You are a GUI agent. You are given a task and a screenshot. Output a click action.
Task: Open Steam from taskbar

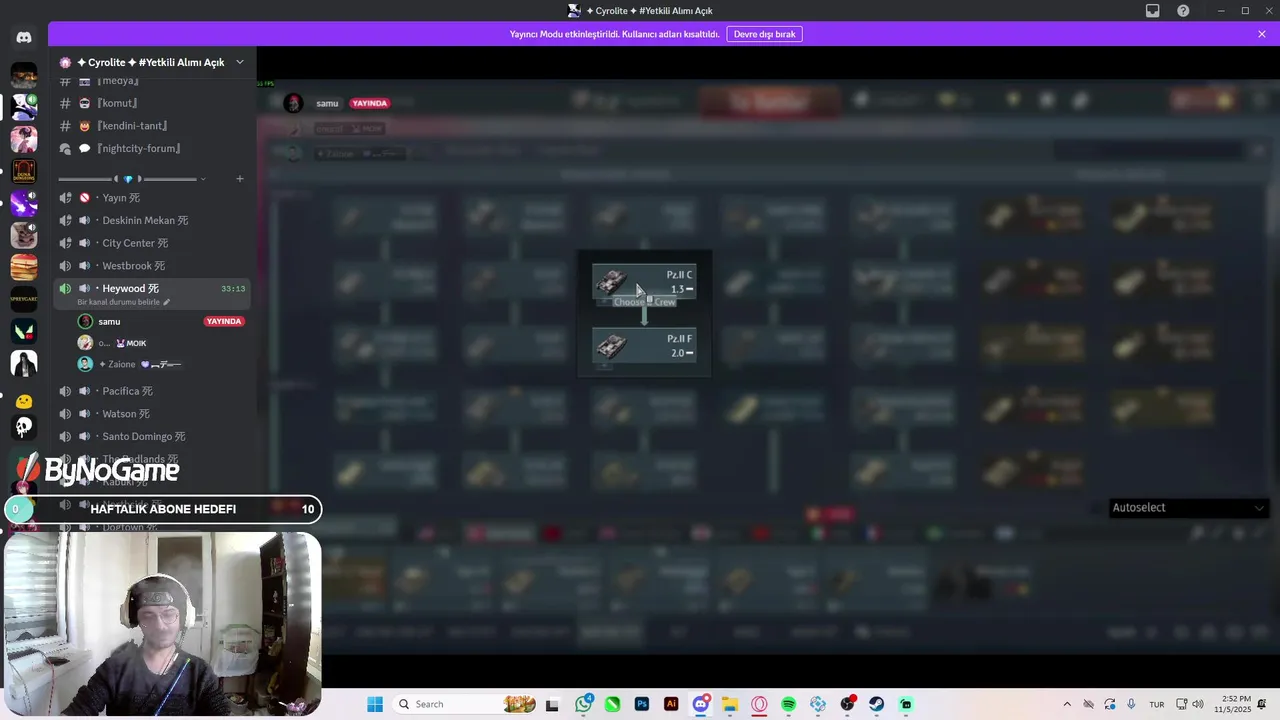876,704
